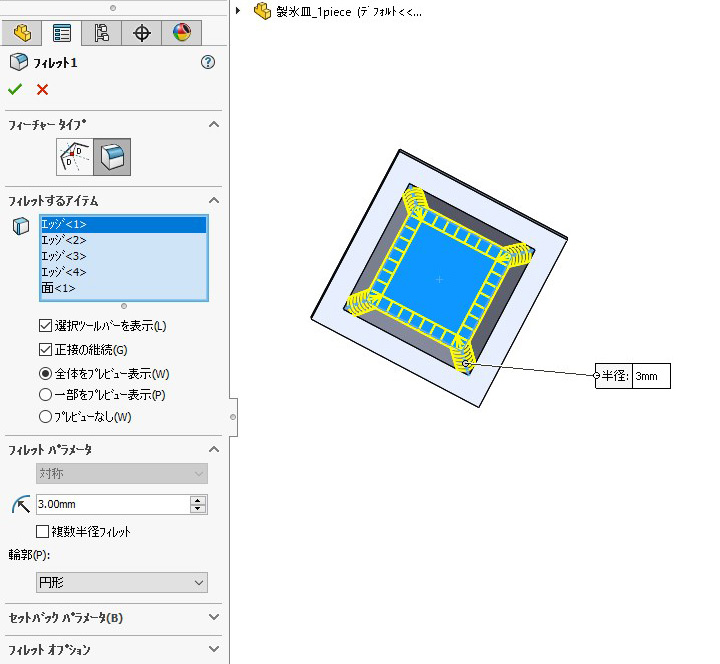The height and width of the screenshot is (664, 720).
Task: Select the fillet feature type icon
Action: point(113,157)
